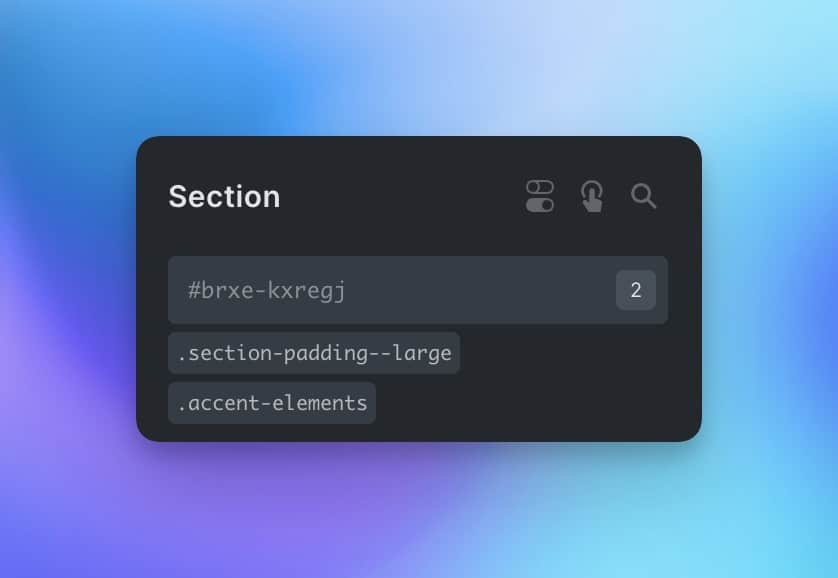Click the Section heading text in panel

pyautogui.click(x=224, y=196)
